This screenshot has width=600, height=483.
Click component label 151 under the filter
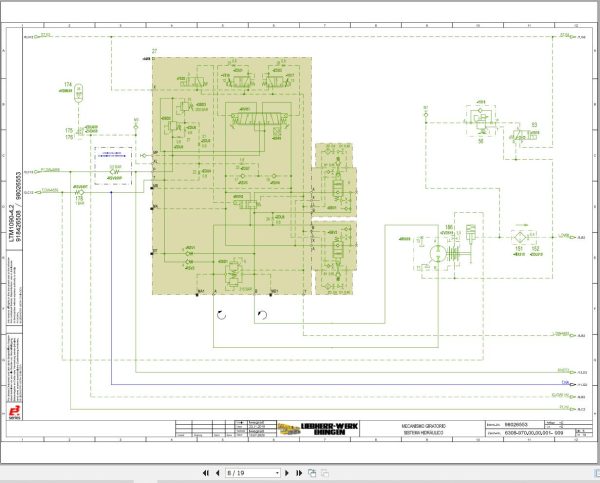click(519, 248)
